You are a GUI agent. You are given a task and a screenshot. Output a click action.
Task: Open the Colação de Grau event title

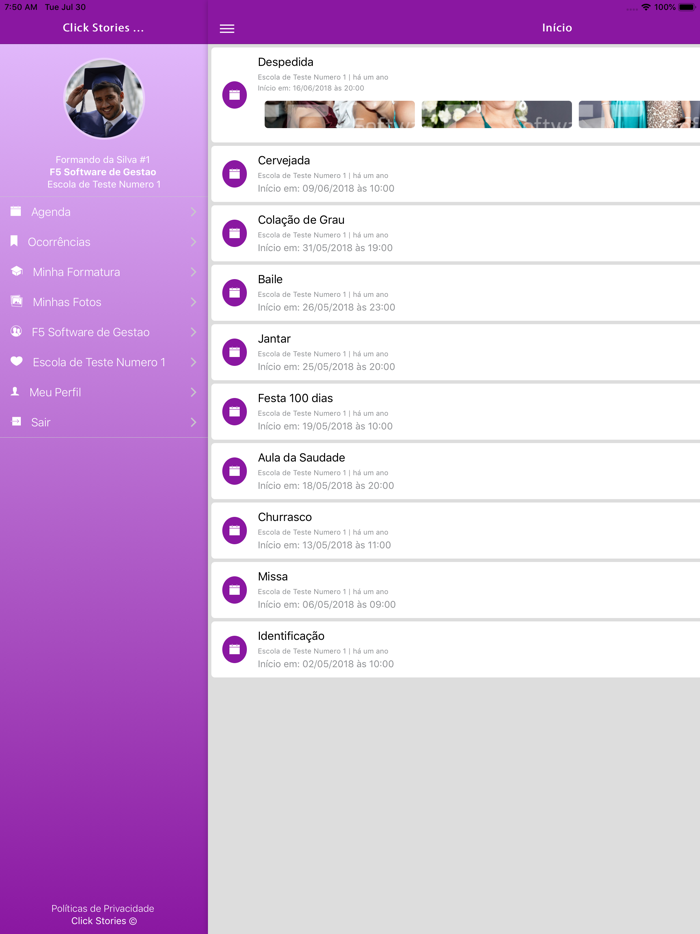pyautogui.click(x=301, y=220)
